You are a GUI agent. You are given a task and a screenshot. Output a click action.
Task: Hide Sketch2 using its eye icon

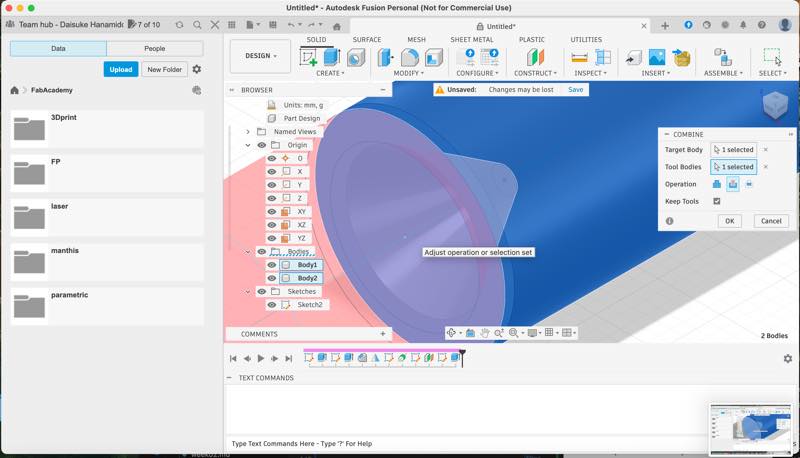coord(271,304)
